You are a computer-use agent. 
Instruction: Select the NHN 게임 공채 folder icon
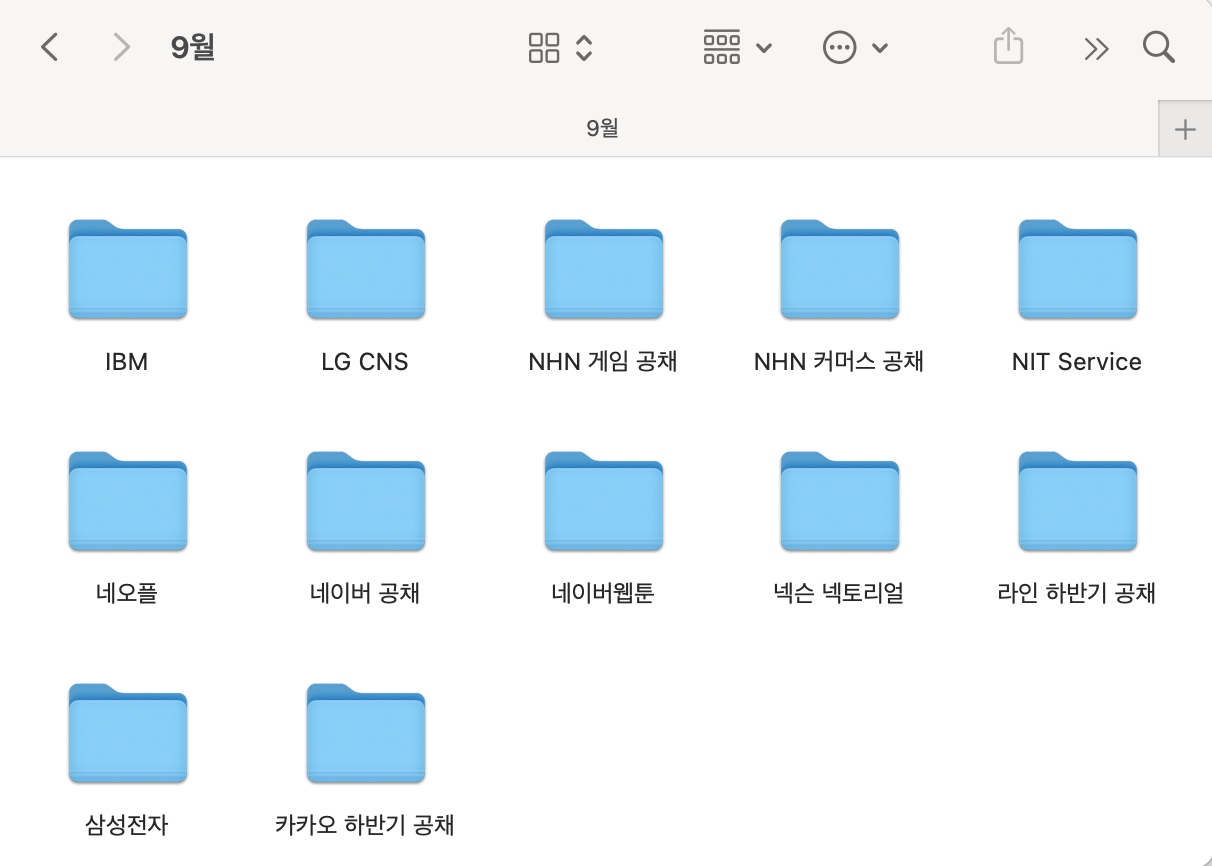604,269
